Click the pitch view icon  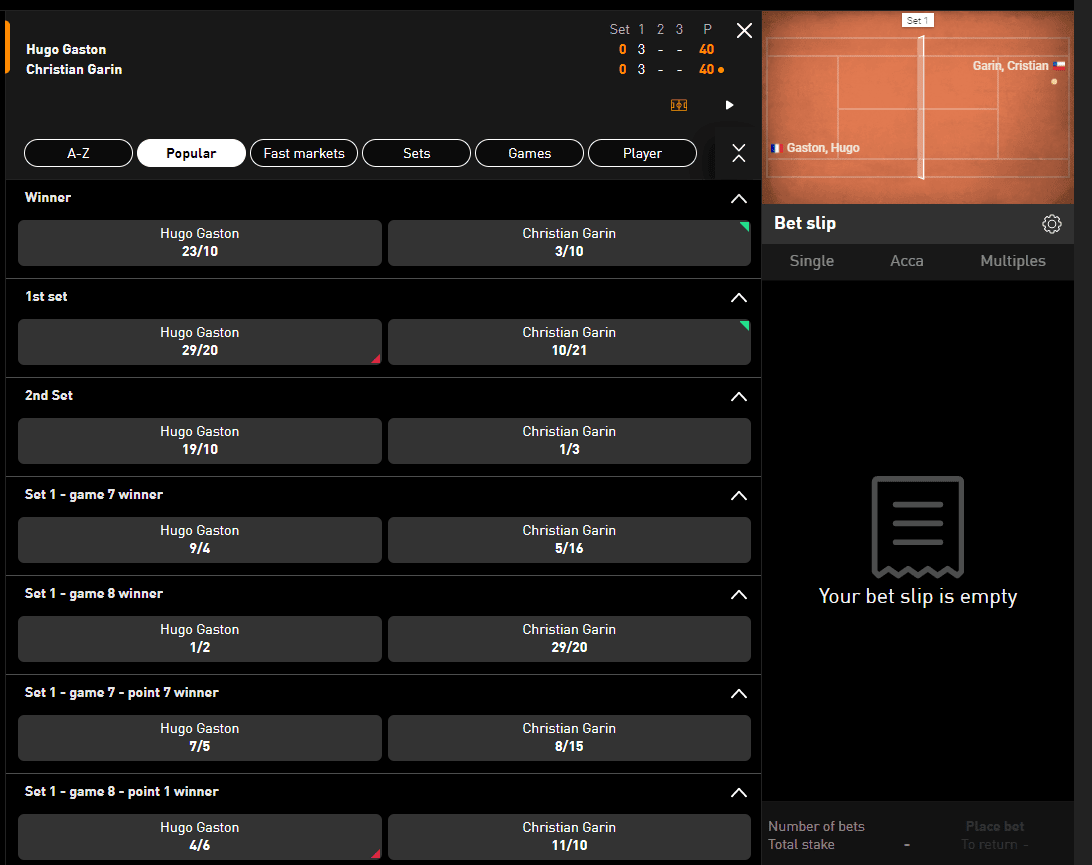click(x=679, y=105)
